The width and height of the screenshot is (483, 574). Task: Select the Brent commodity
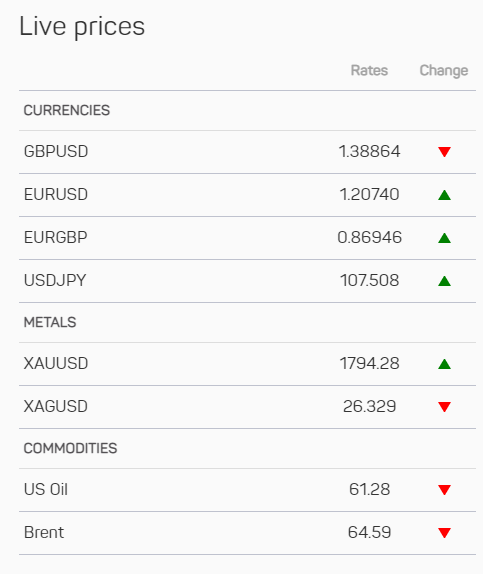tap(44, 532)
